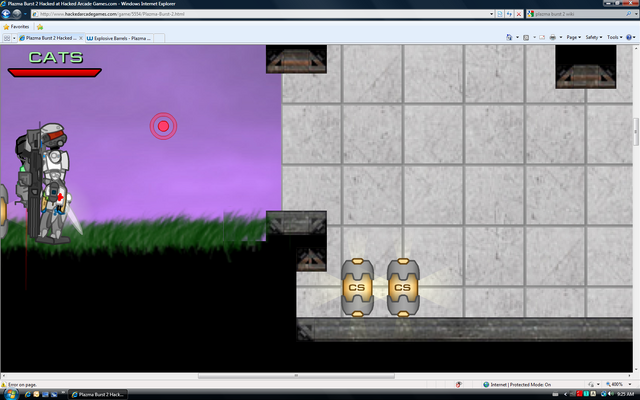Open the Tools menu

pyautogui.click(x=615, y=37)
